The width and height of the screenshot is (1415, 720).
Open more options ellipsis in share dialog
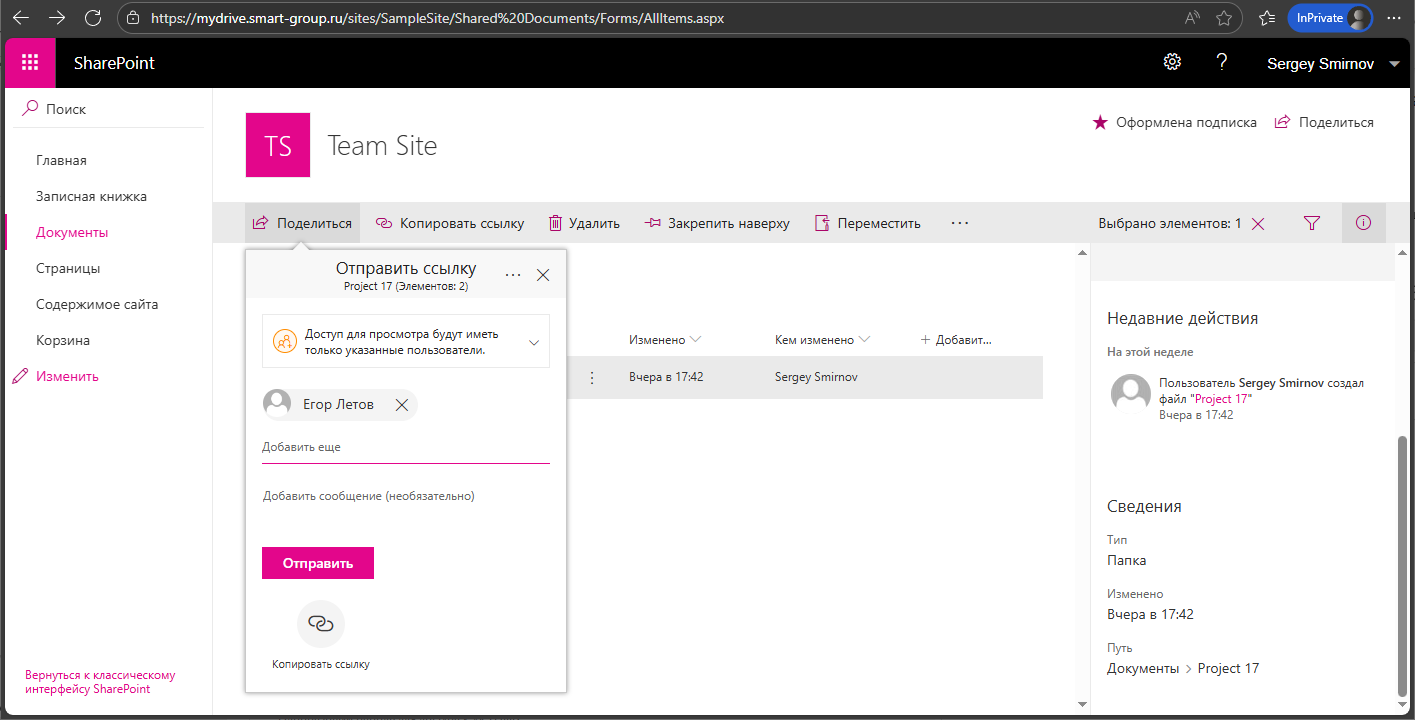point(513,275)
